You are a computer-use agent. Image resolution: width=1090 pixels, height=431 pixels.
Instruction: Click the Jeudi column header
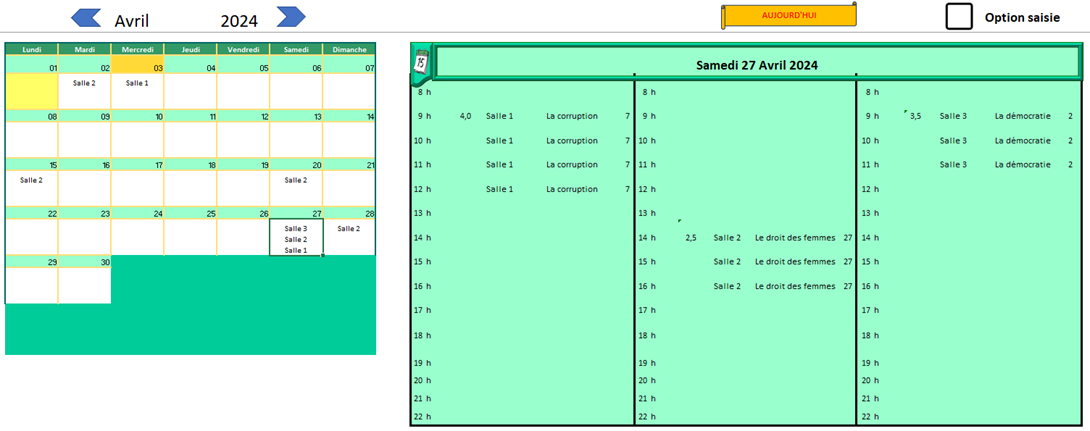point(190,49)
